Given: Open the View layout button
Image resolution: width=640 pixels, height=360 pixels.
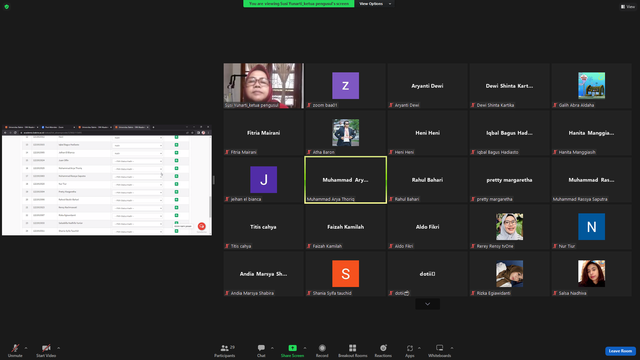Looking at the screenshot, I should (x=628, y=7).
